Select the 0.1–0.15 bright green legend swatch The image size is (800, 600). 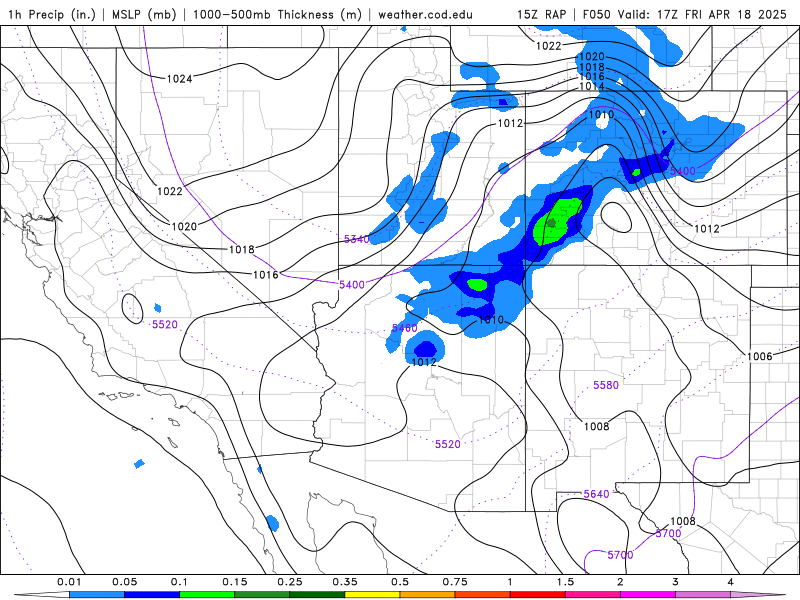click(207, 595)
